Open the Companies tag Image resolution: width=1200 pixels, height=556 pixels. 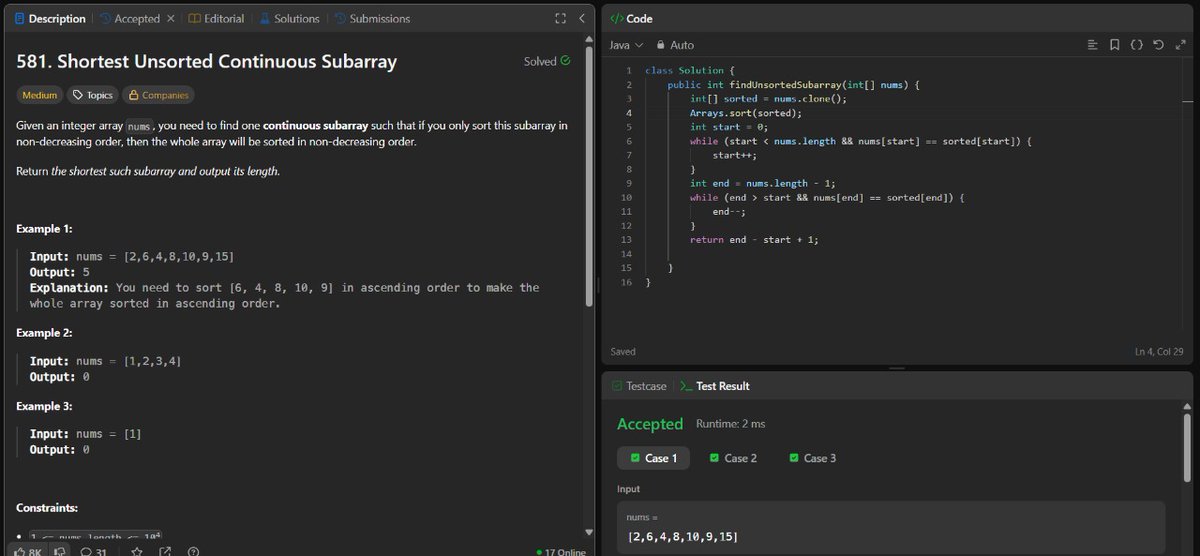point(157,95)
